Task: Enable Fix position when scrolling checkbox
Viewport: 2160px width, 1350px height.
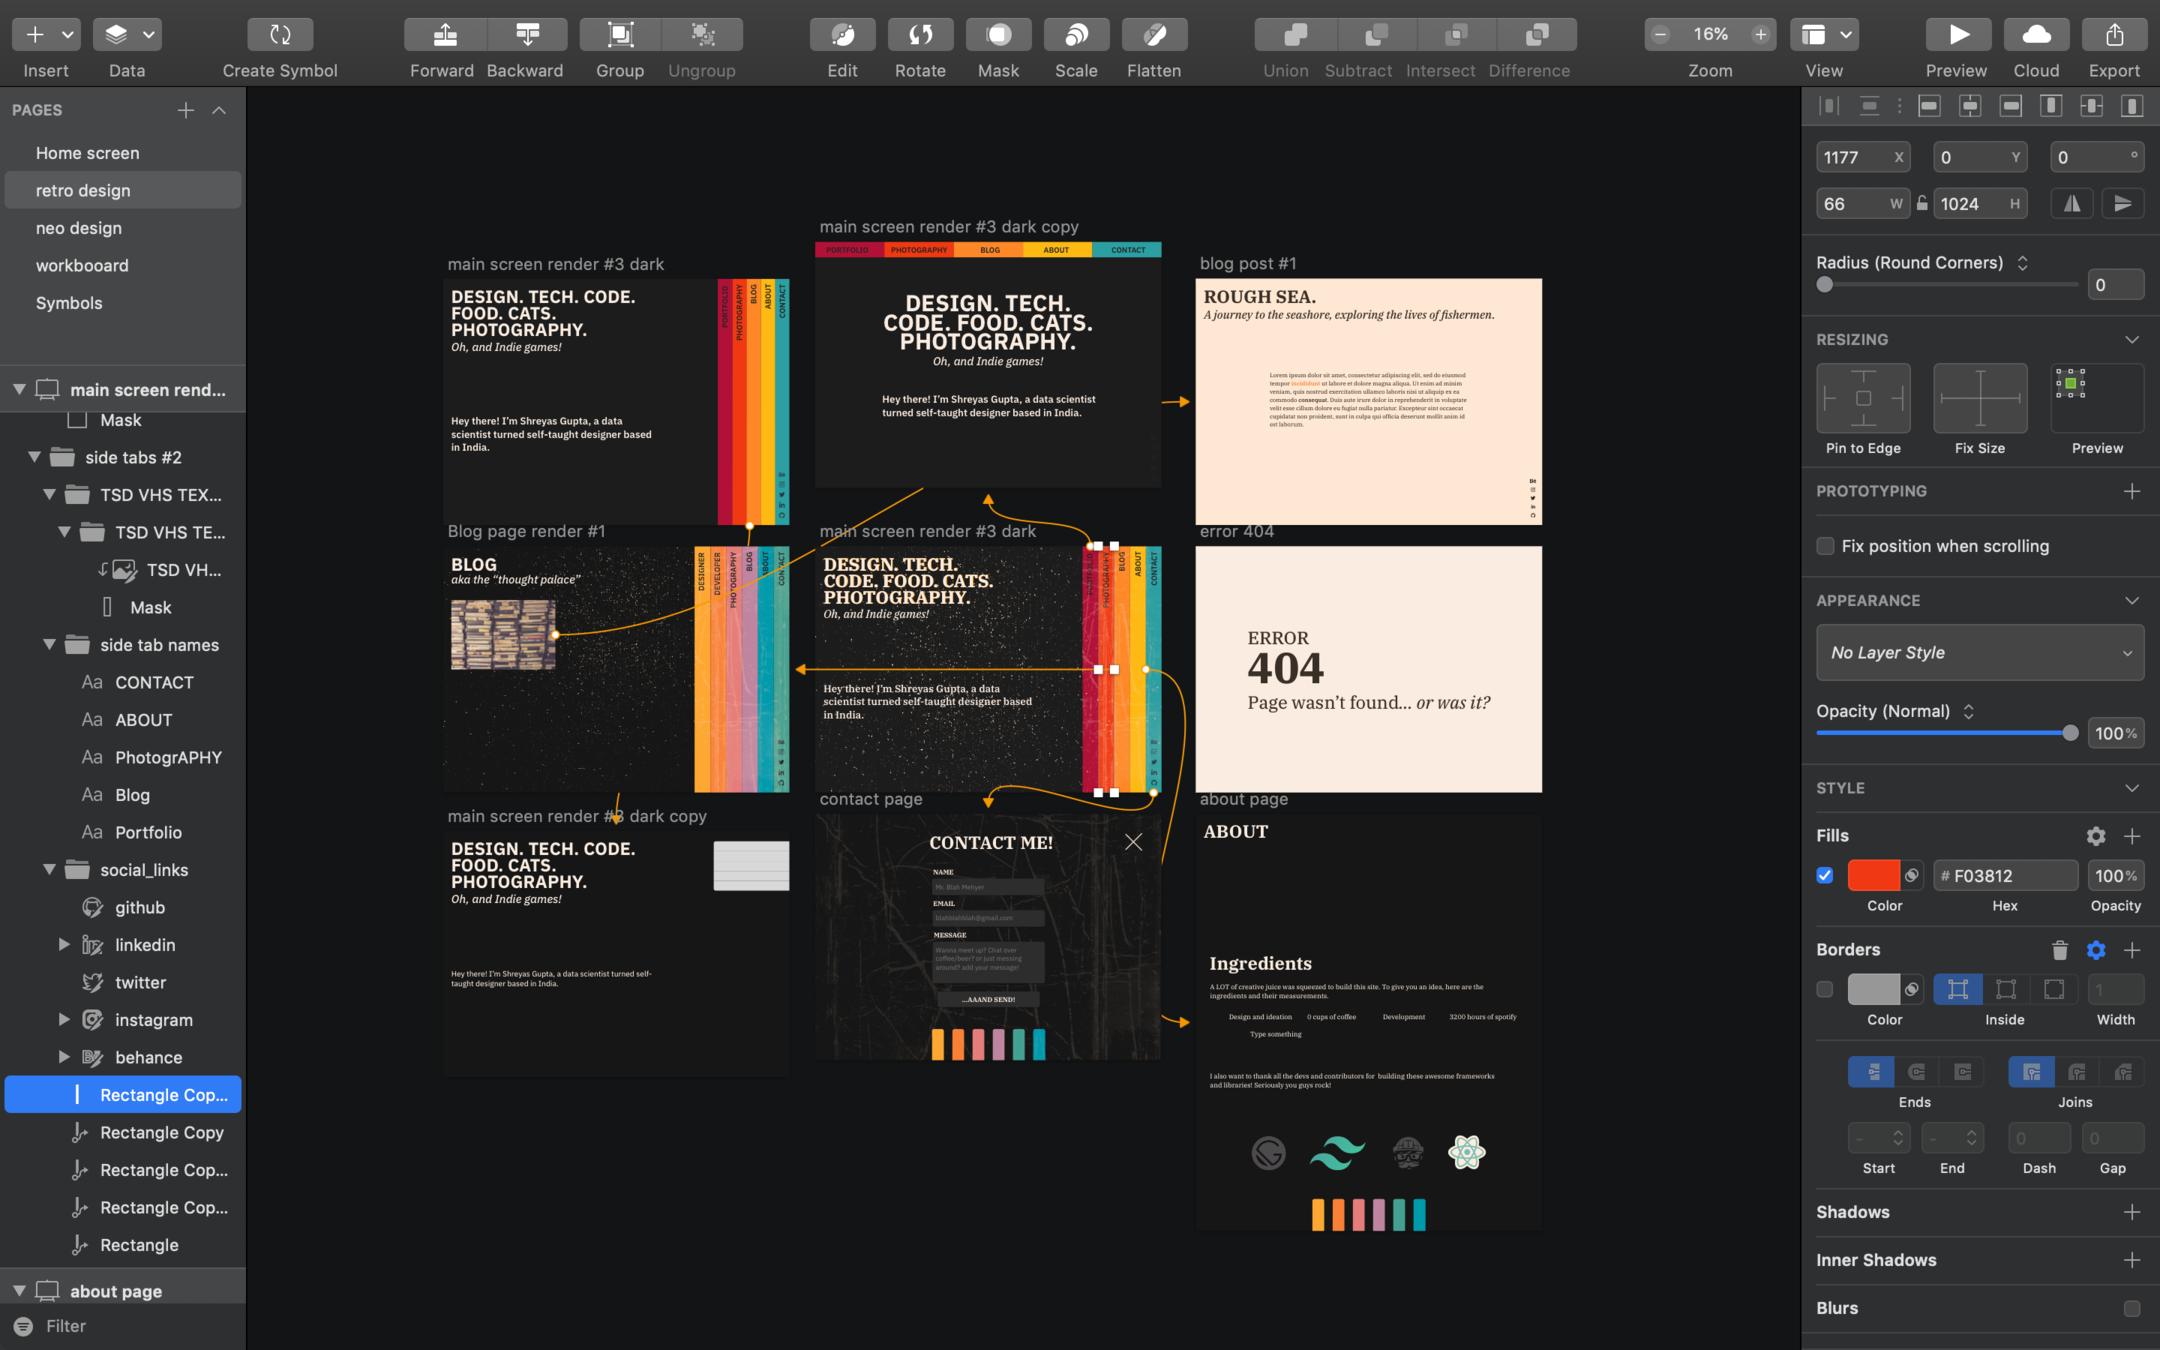Action: [x=1825, y=546]
